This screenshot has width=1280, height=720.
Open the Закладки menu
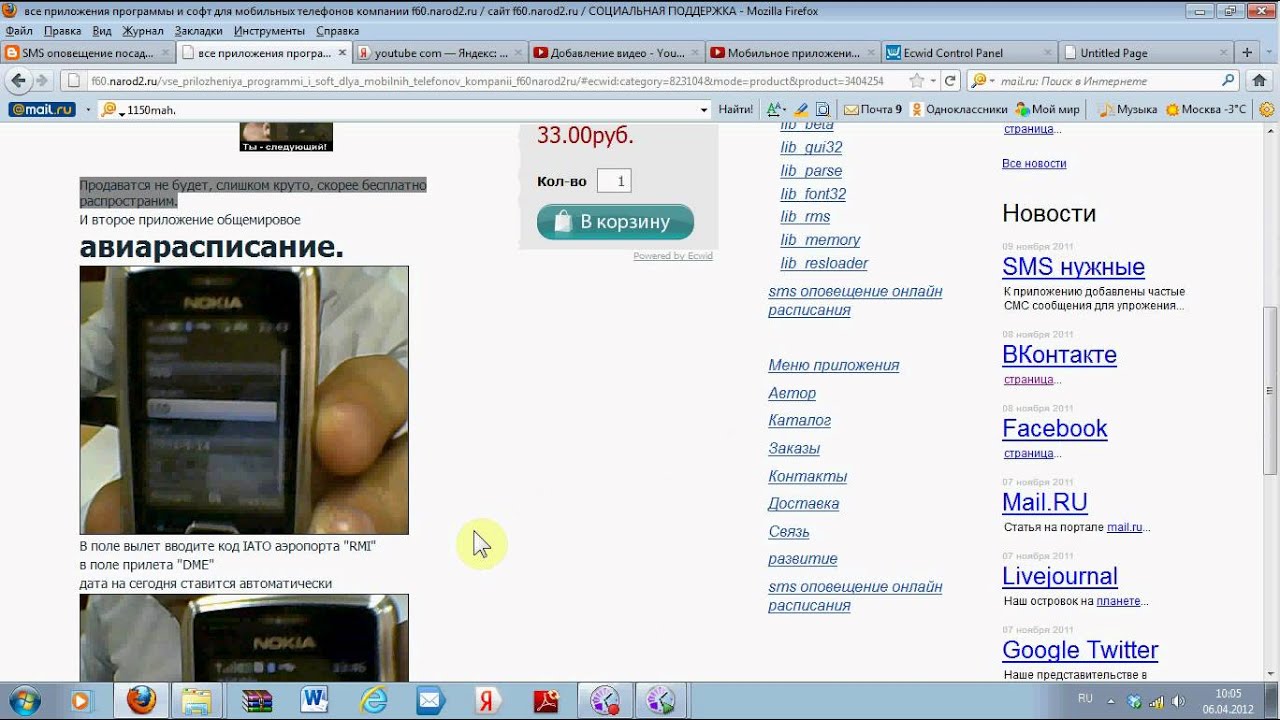pyautogui.click(x=198, y=31)
